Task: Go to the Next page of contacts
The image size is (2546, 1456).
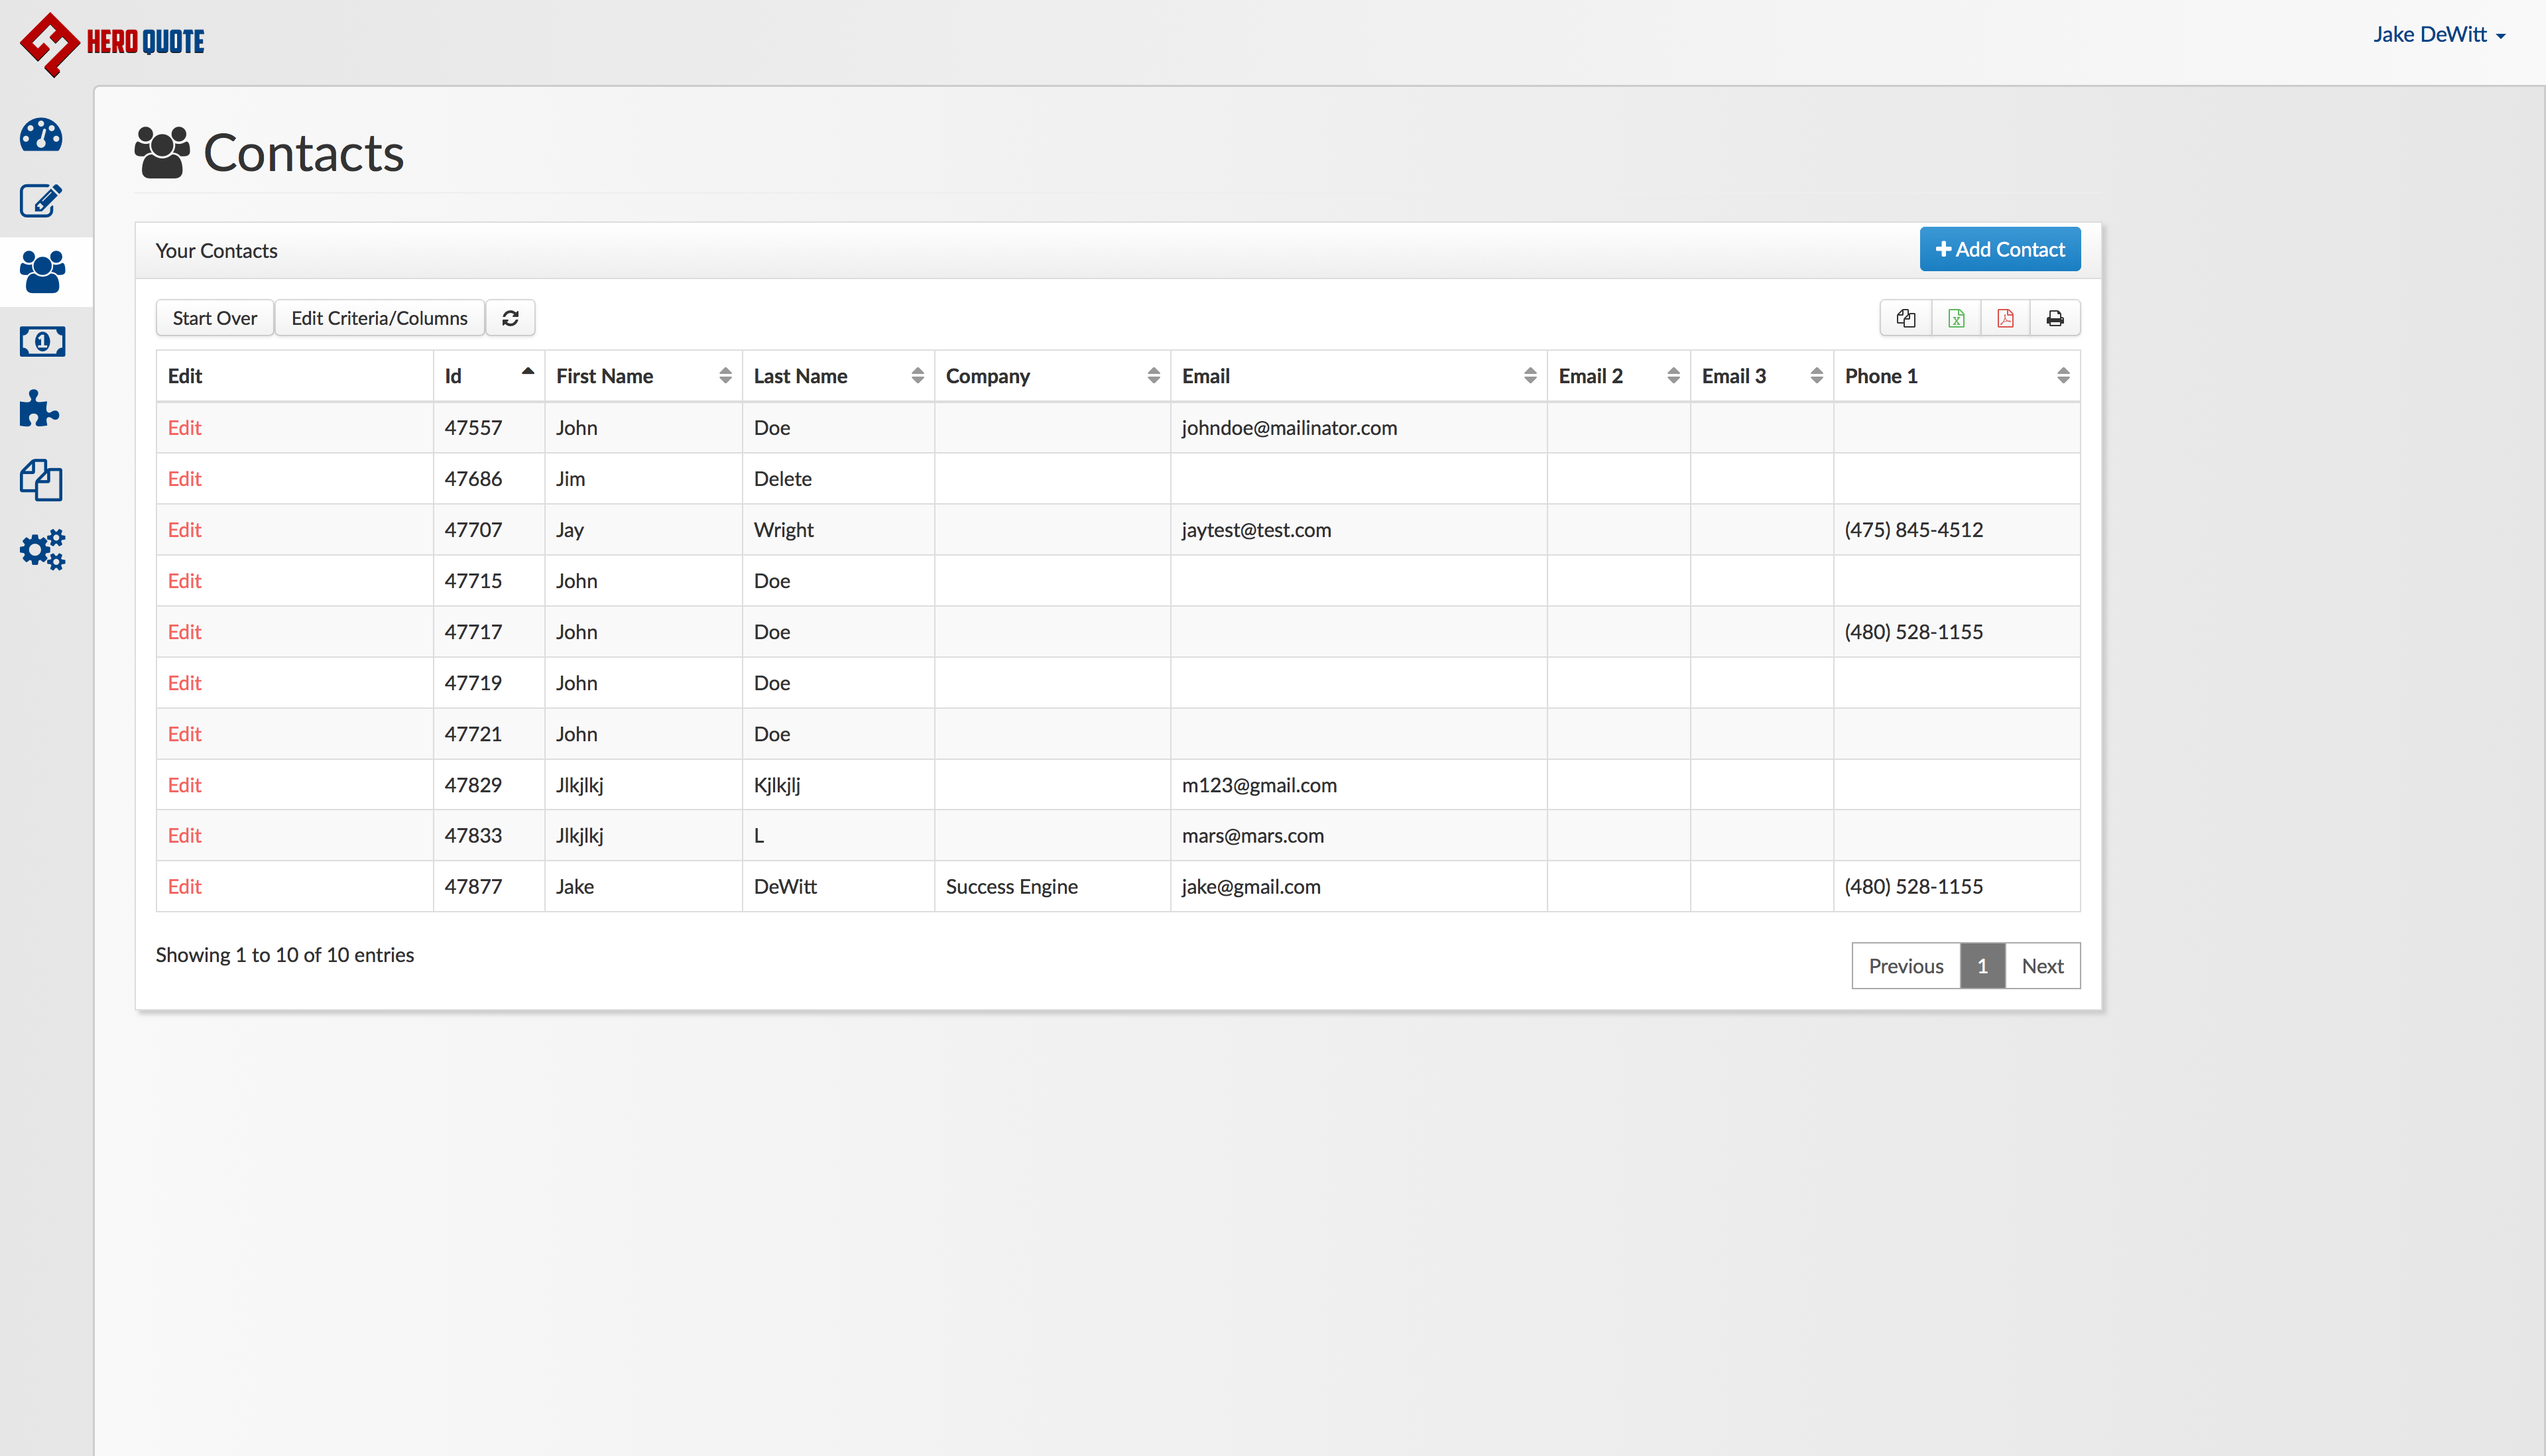Action: coord(2042,966)
